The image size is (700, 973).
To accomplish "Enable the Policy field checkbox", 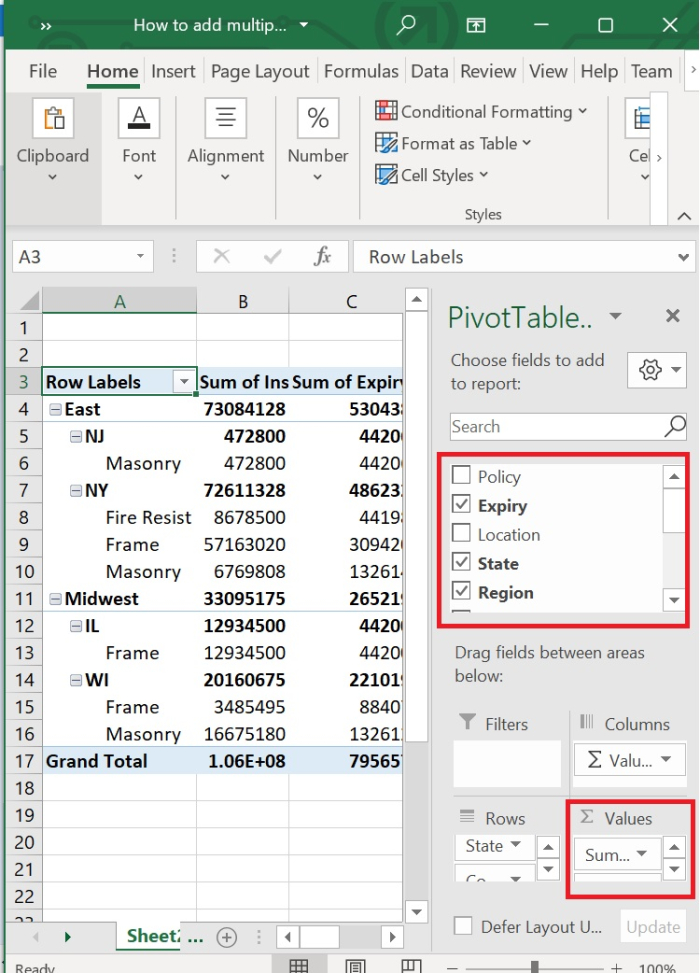I will coord(461,477).
